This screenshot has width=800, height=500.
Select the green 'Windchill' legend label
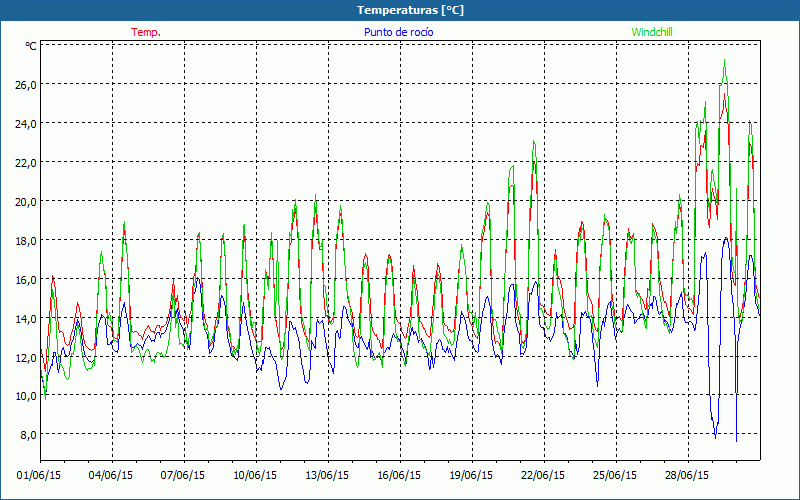tap(652, 32)
